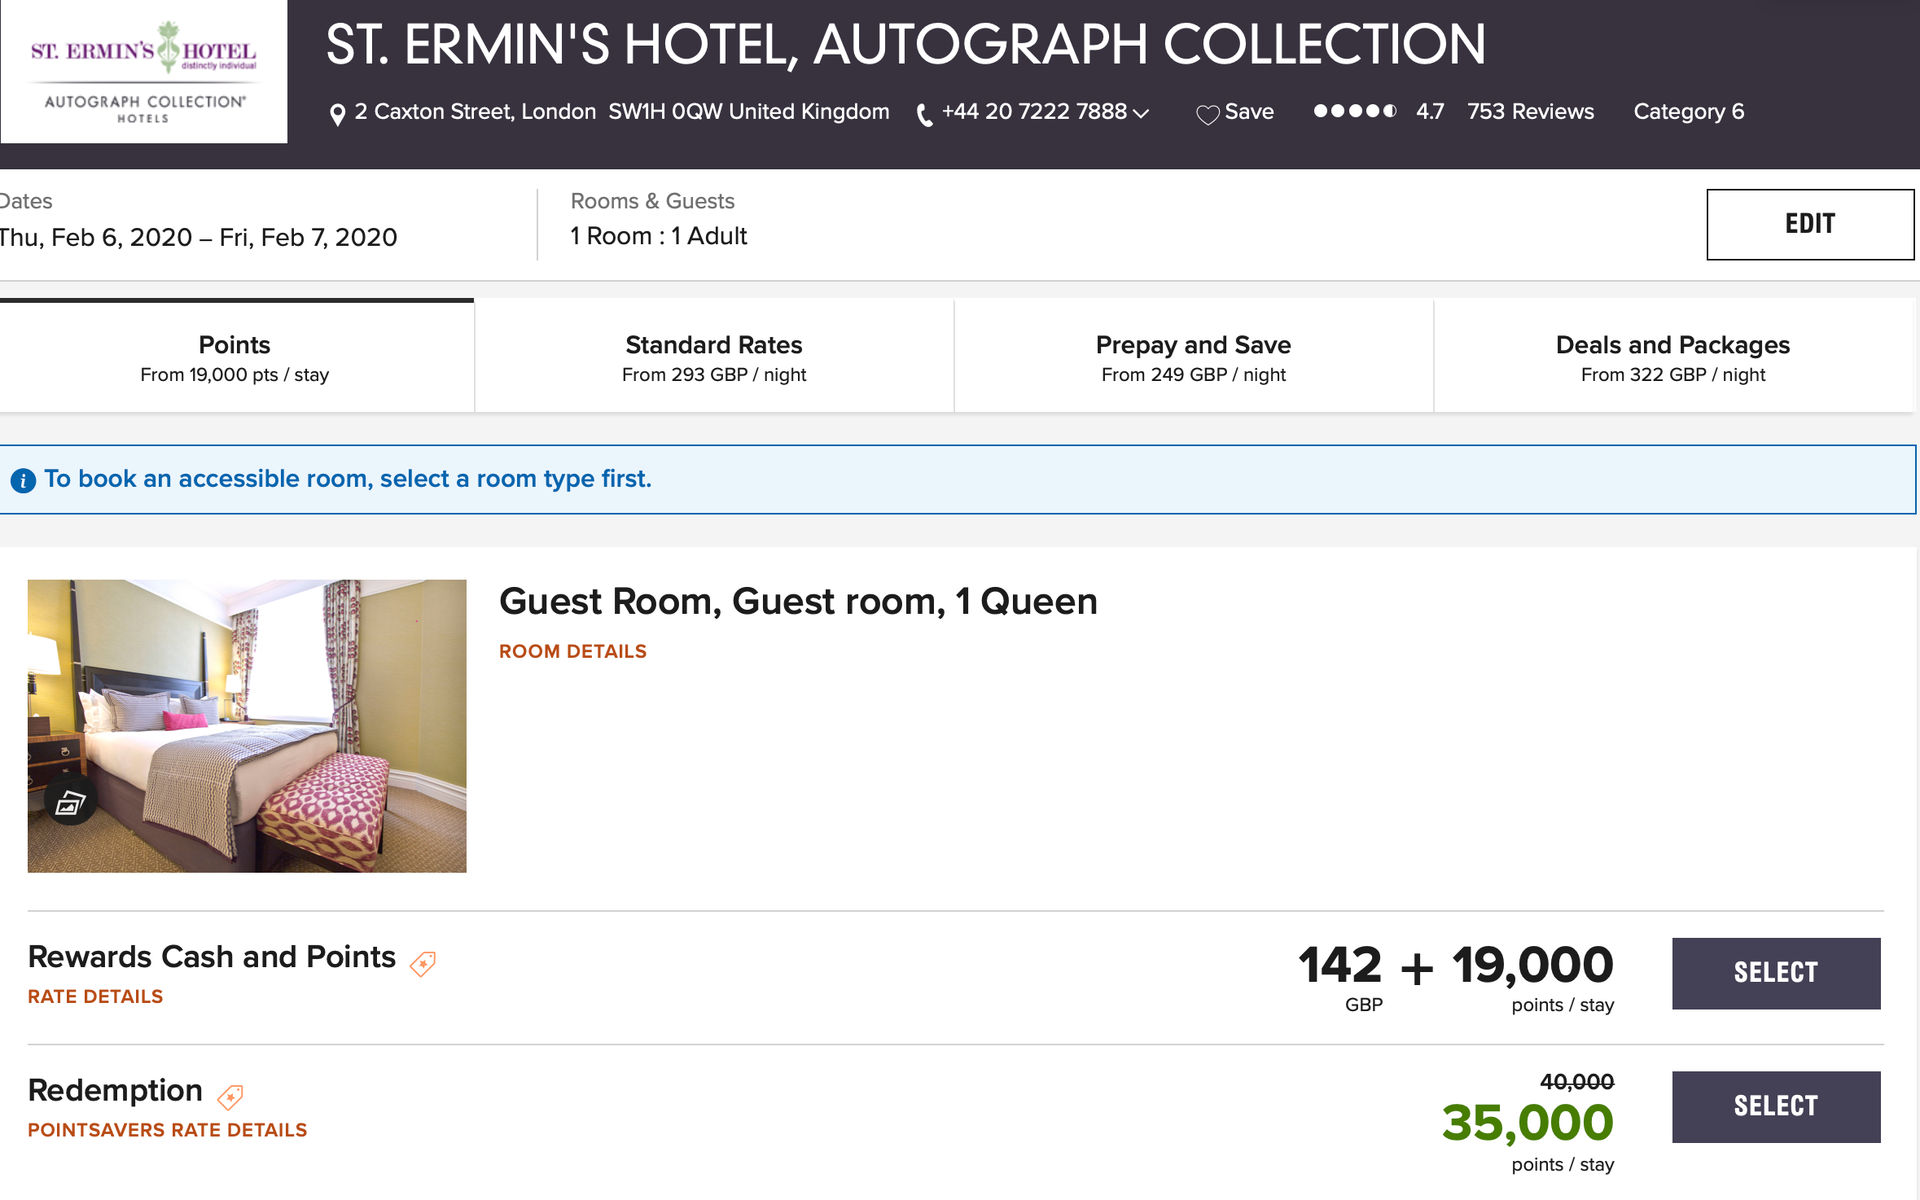Click the Guest Room photo thumbnail
The image size is (1920, 1200).
tap(246, 725)
